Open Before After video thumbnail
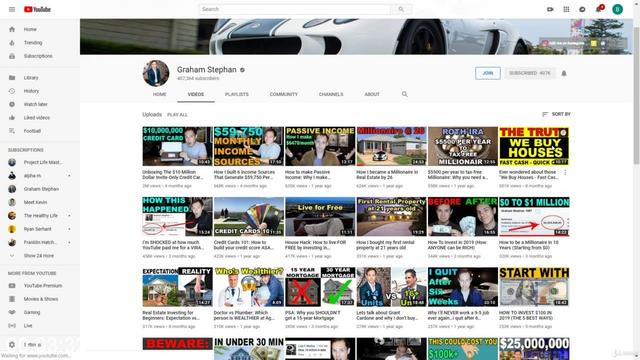This screenshot has width=640, height=360. coord(462,216)
